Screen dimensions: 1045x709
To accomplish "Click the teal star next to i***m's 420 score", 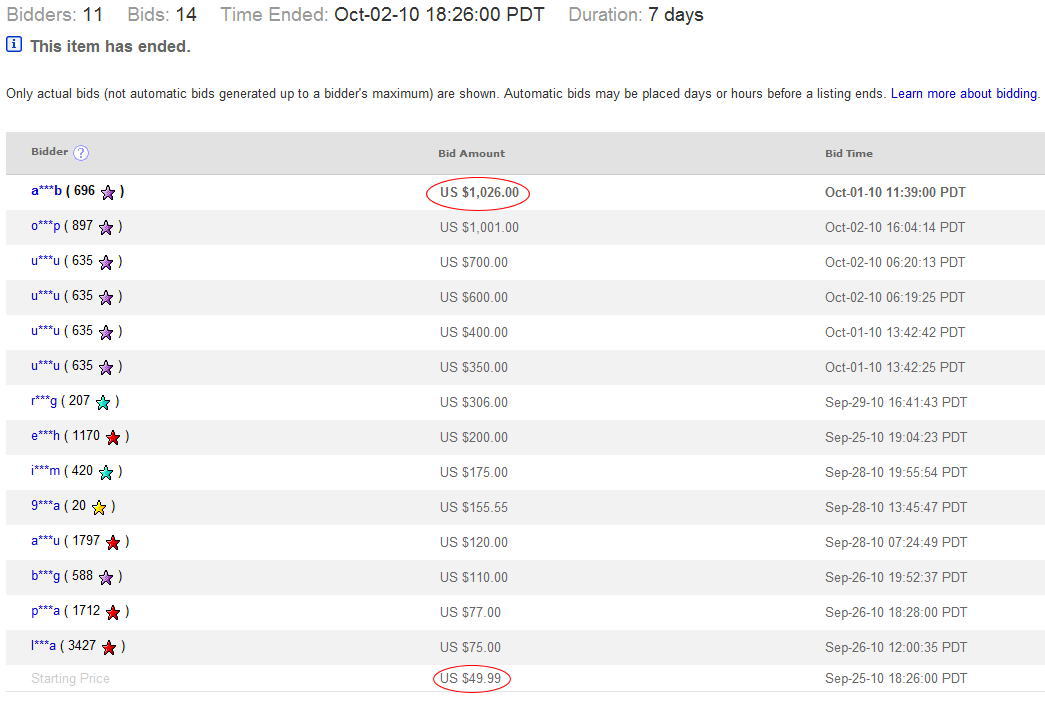I will click(106, 472).
